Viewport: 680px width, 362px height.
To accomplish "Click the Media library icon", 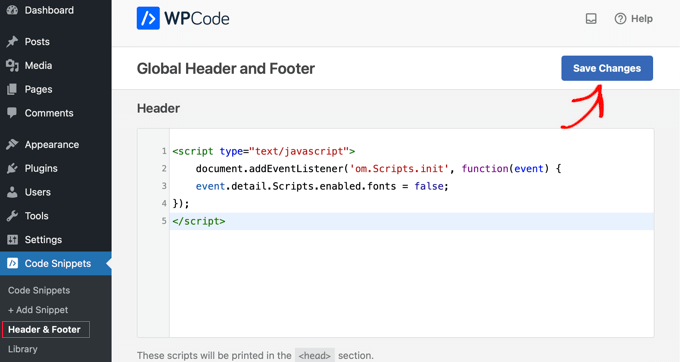I will 12,65.
